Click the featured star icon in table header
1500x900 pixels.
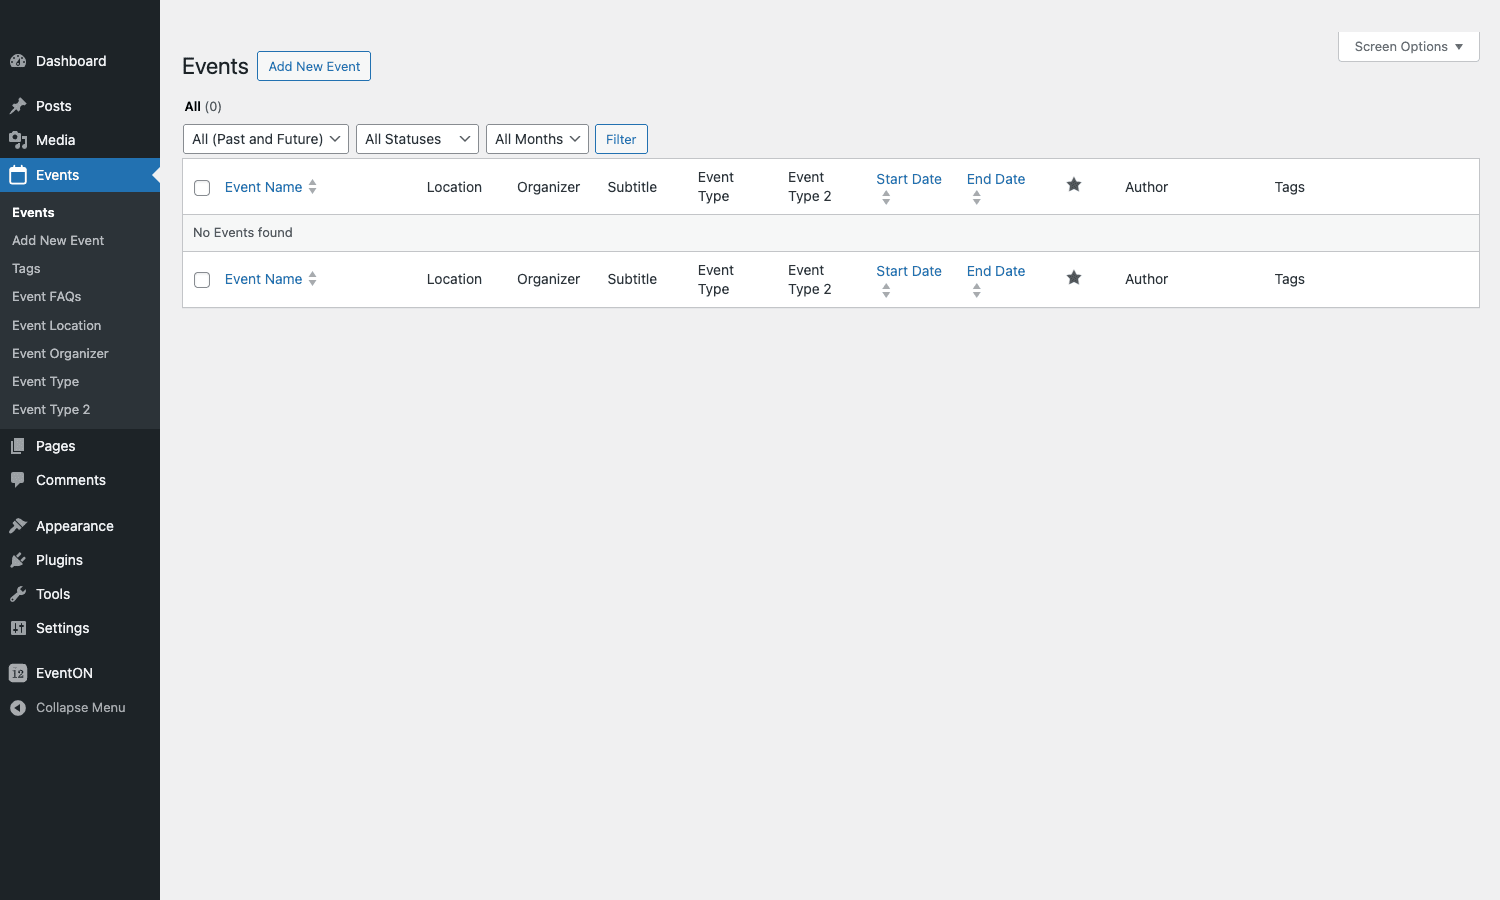pyautogui.click(x=1074, y=185)
